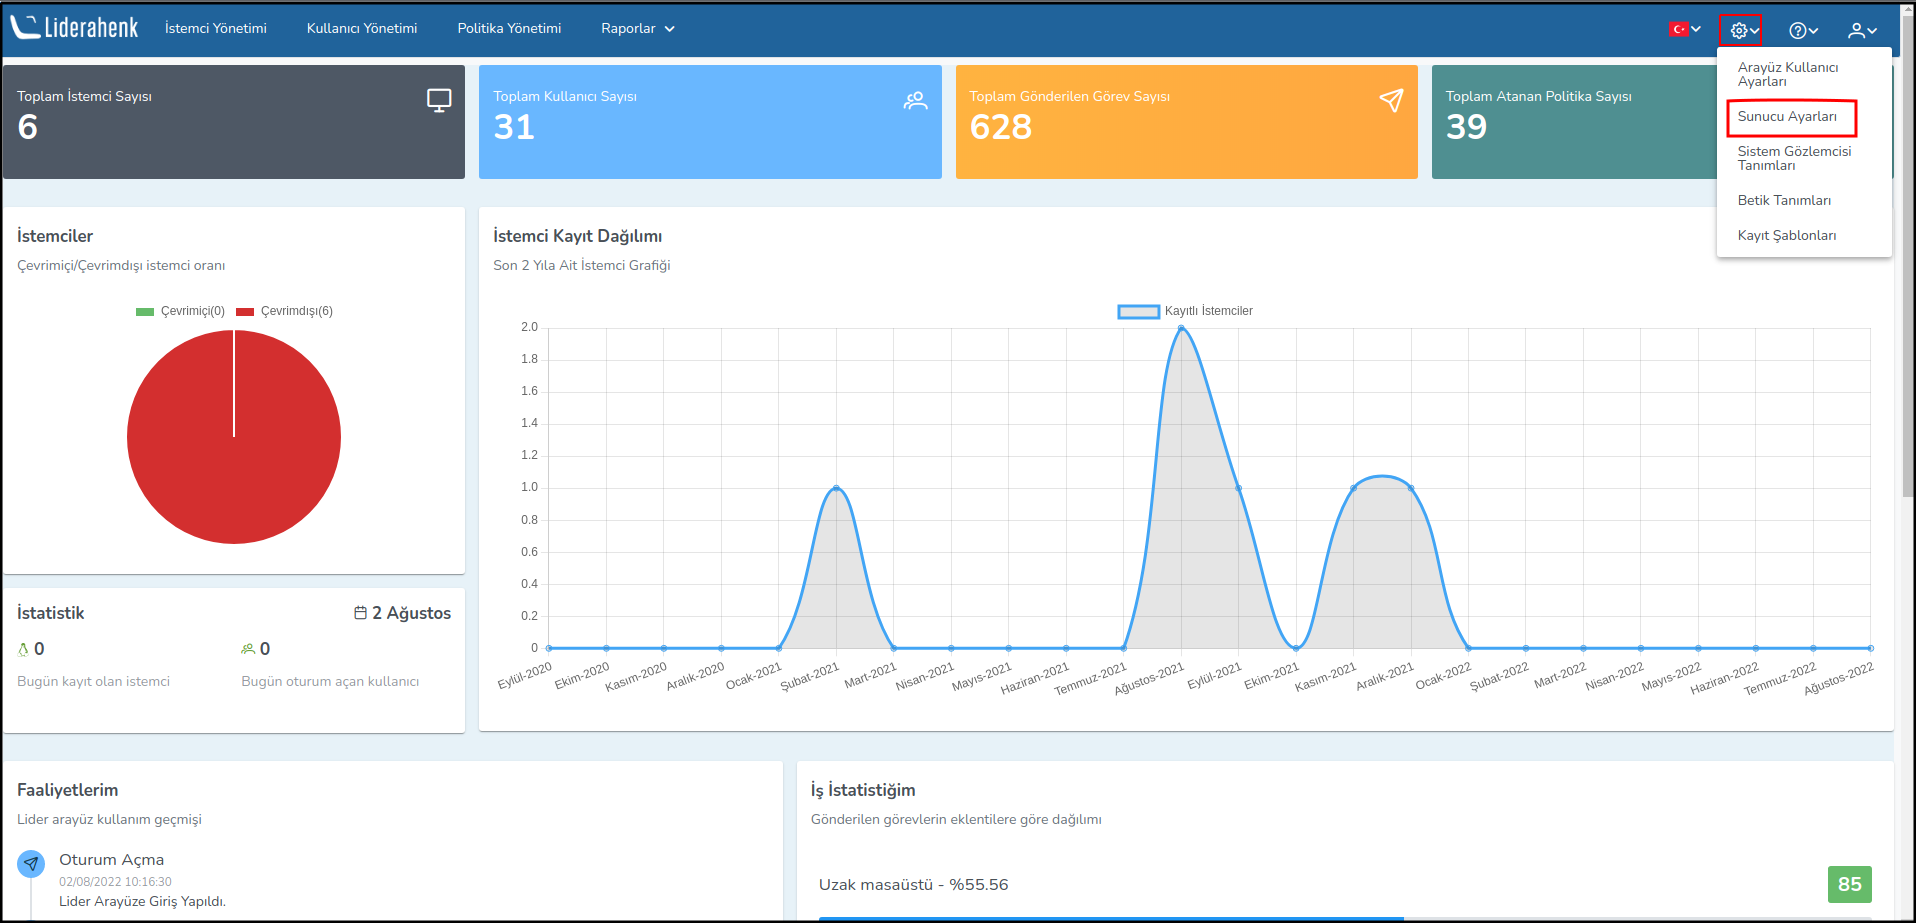This screenshot has height=923, width=1916.
Task: Open Politika Yönetimi from navigation bar
Action: coord(509,28)
